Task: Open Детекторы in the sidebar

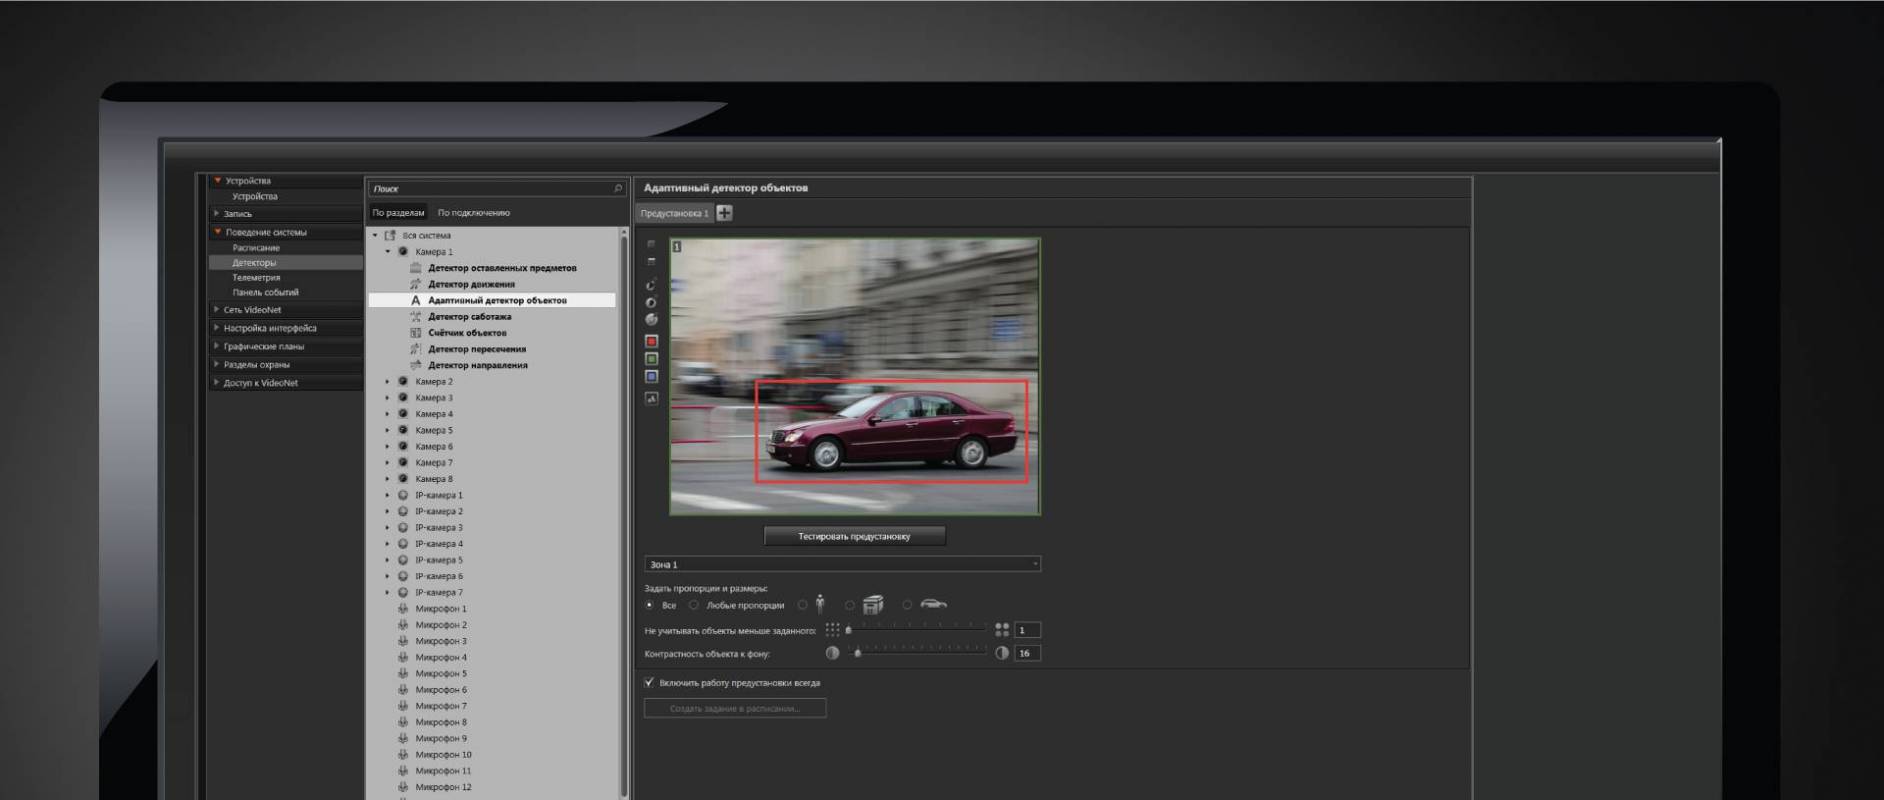Action: (x=285, y=262)
